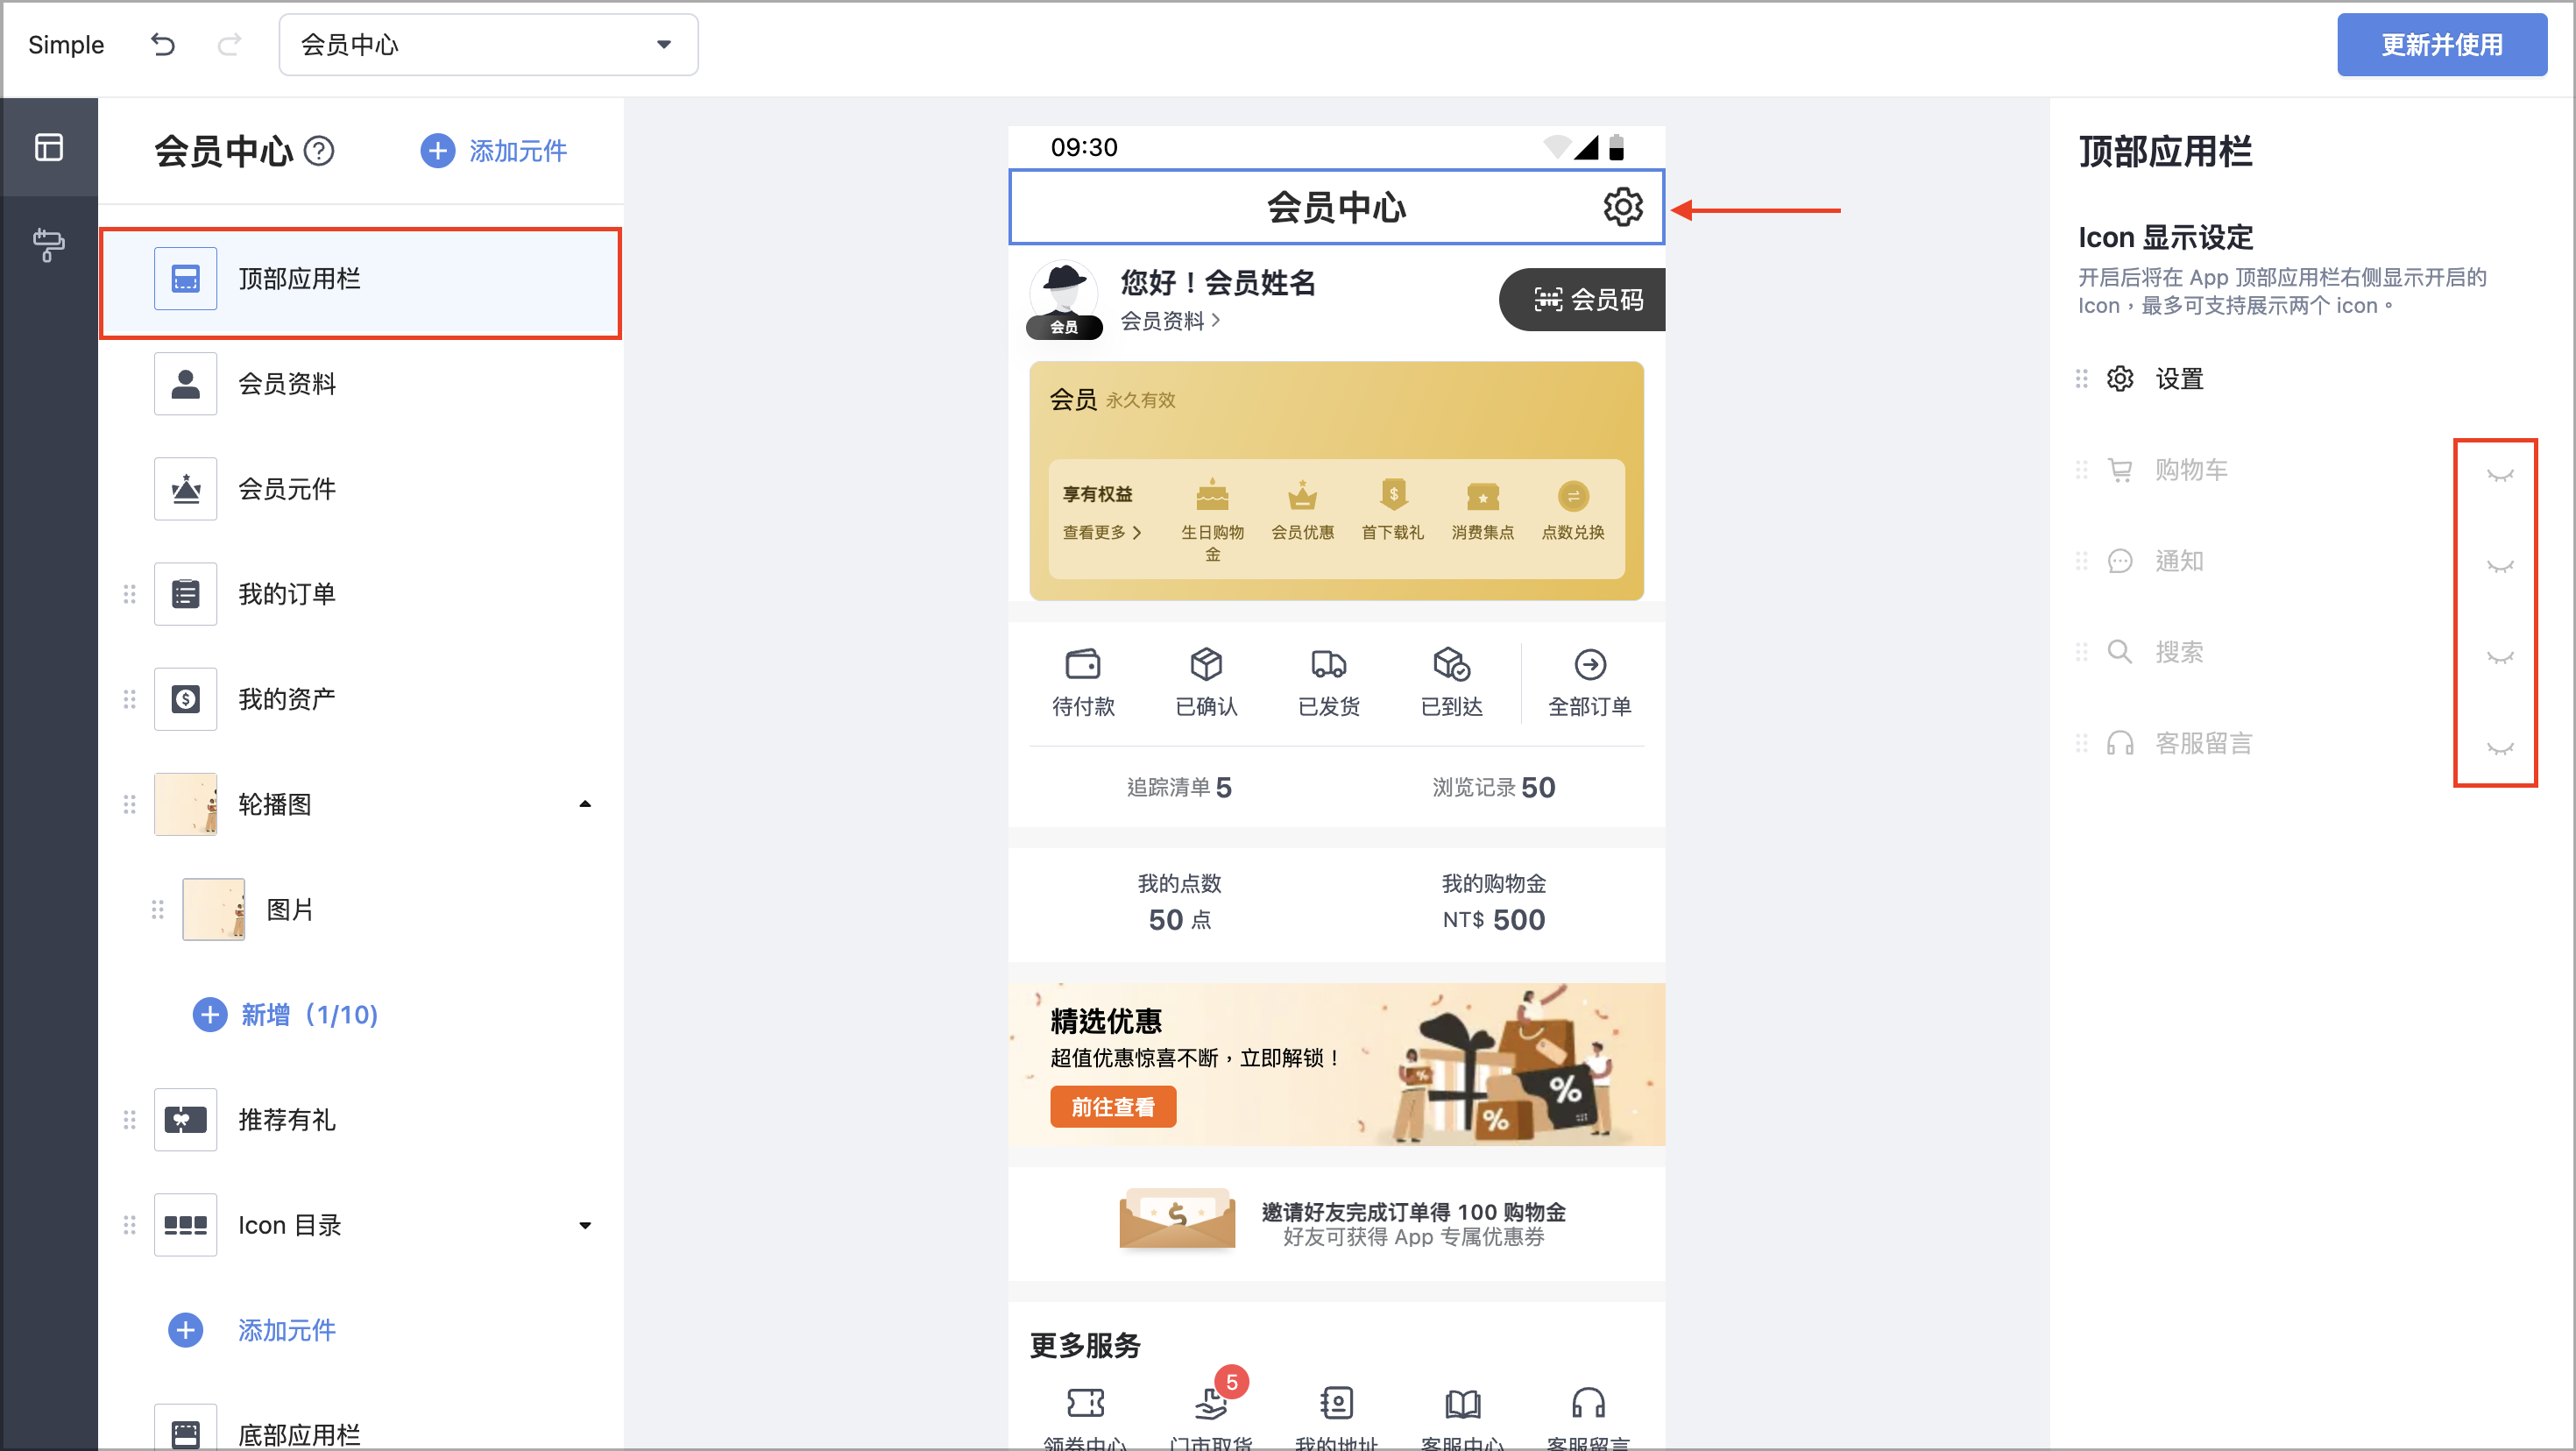Image resolution: width=2576 pixels, height=1451 pixels.
Task: Click the redo arrow icon
Action: tap(230, 44)
